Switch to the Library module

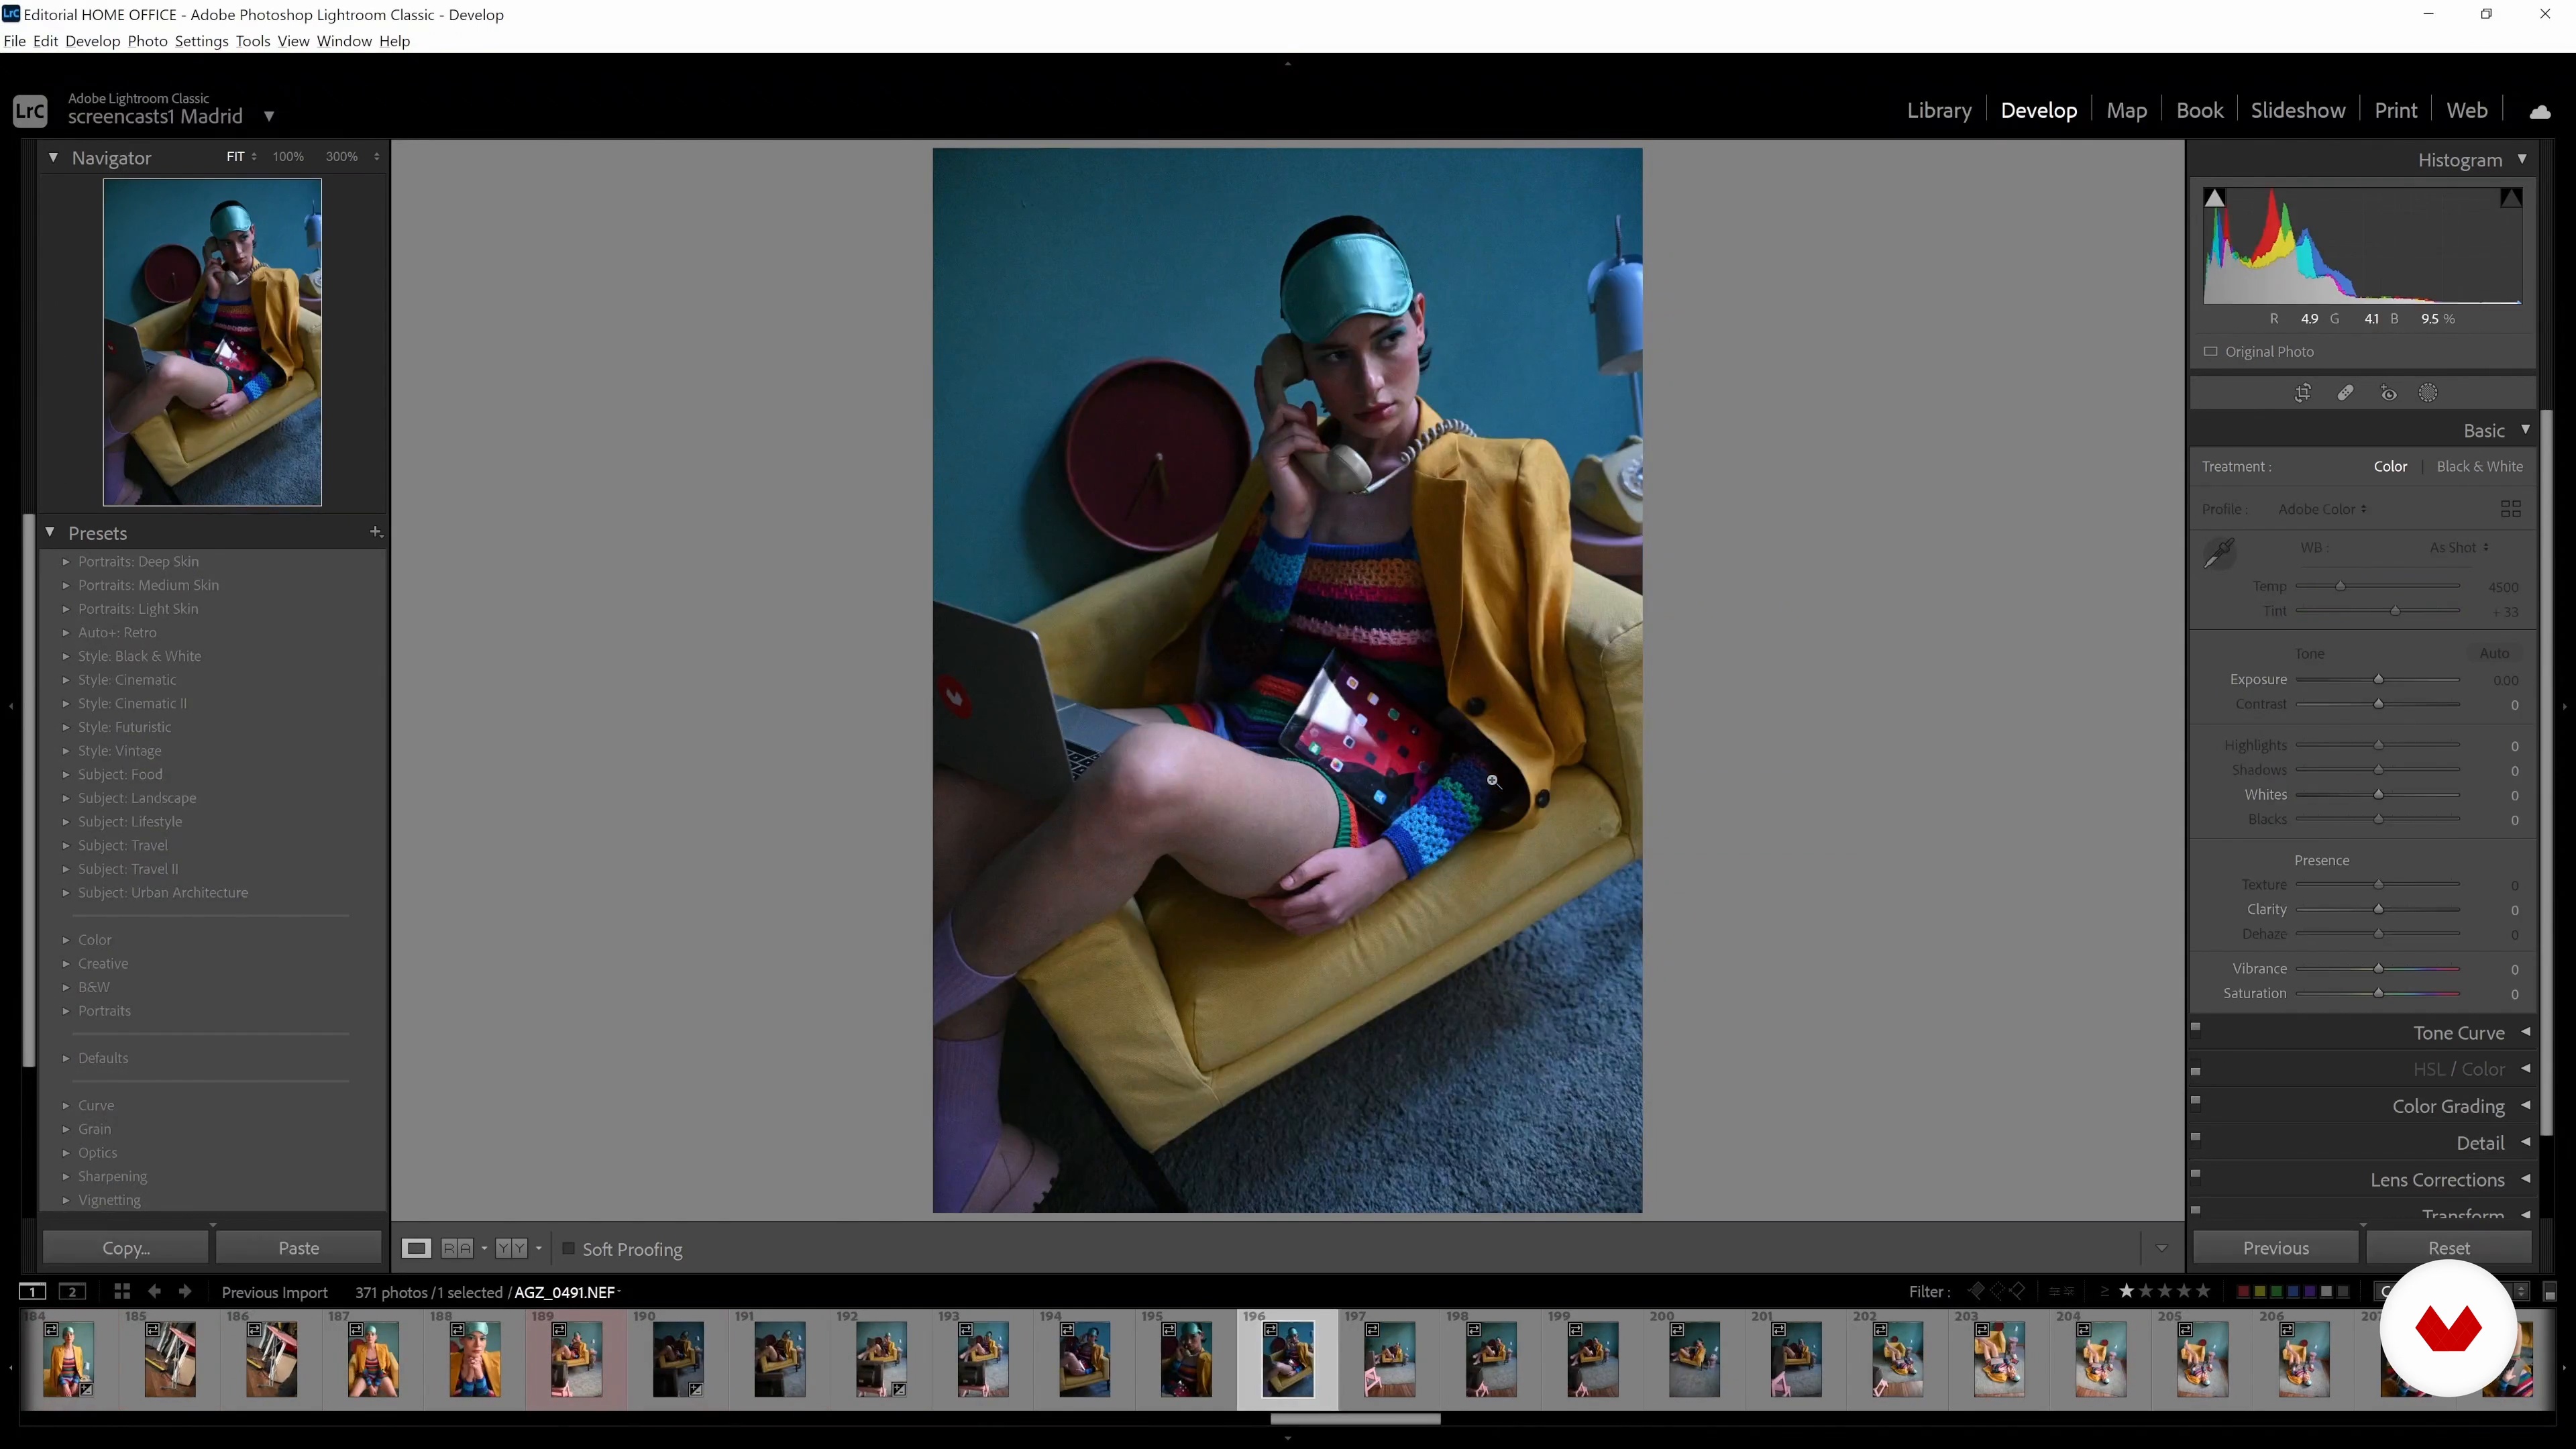(1938, 110)
